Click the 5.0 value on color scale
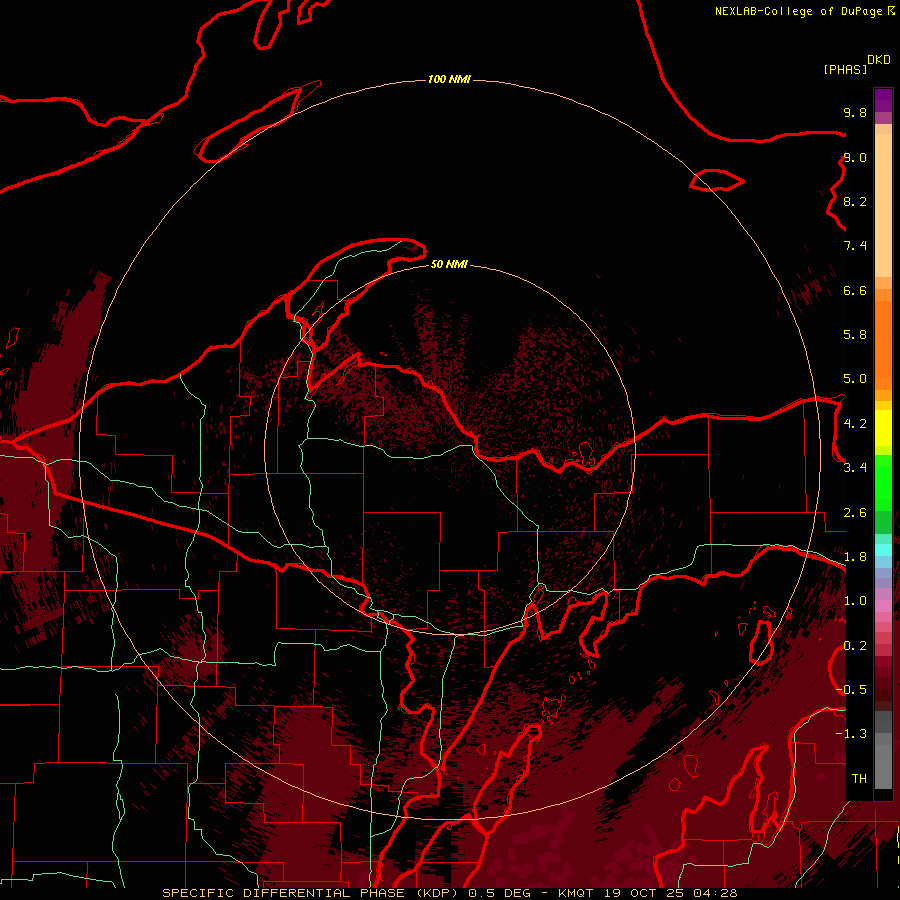The width and height of the screenshot is (900, 900). click(855, 379)
